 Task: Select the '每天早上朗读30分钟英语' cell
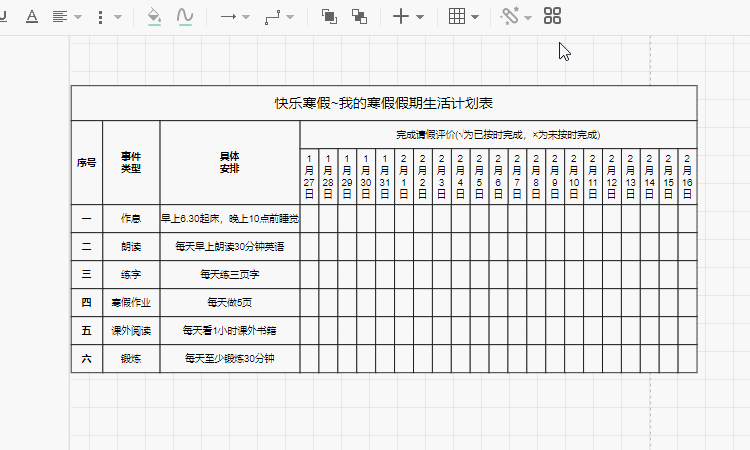(230, 247)
